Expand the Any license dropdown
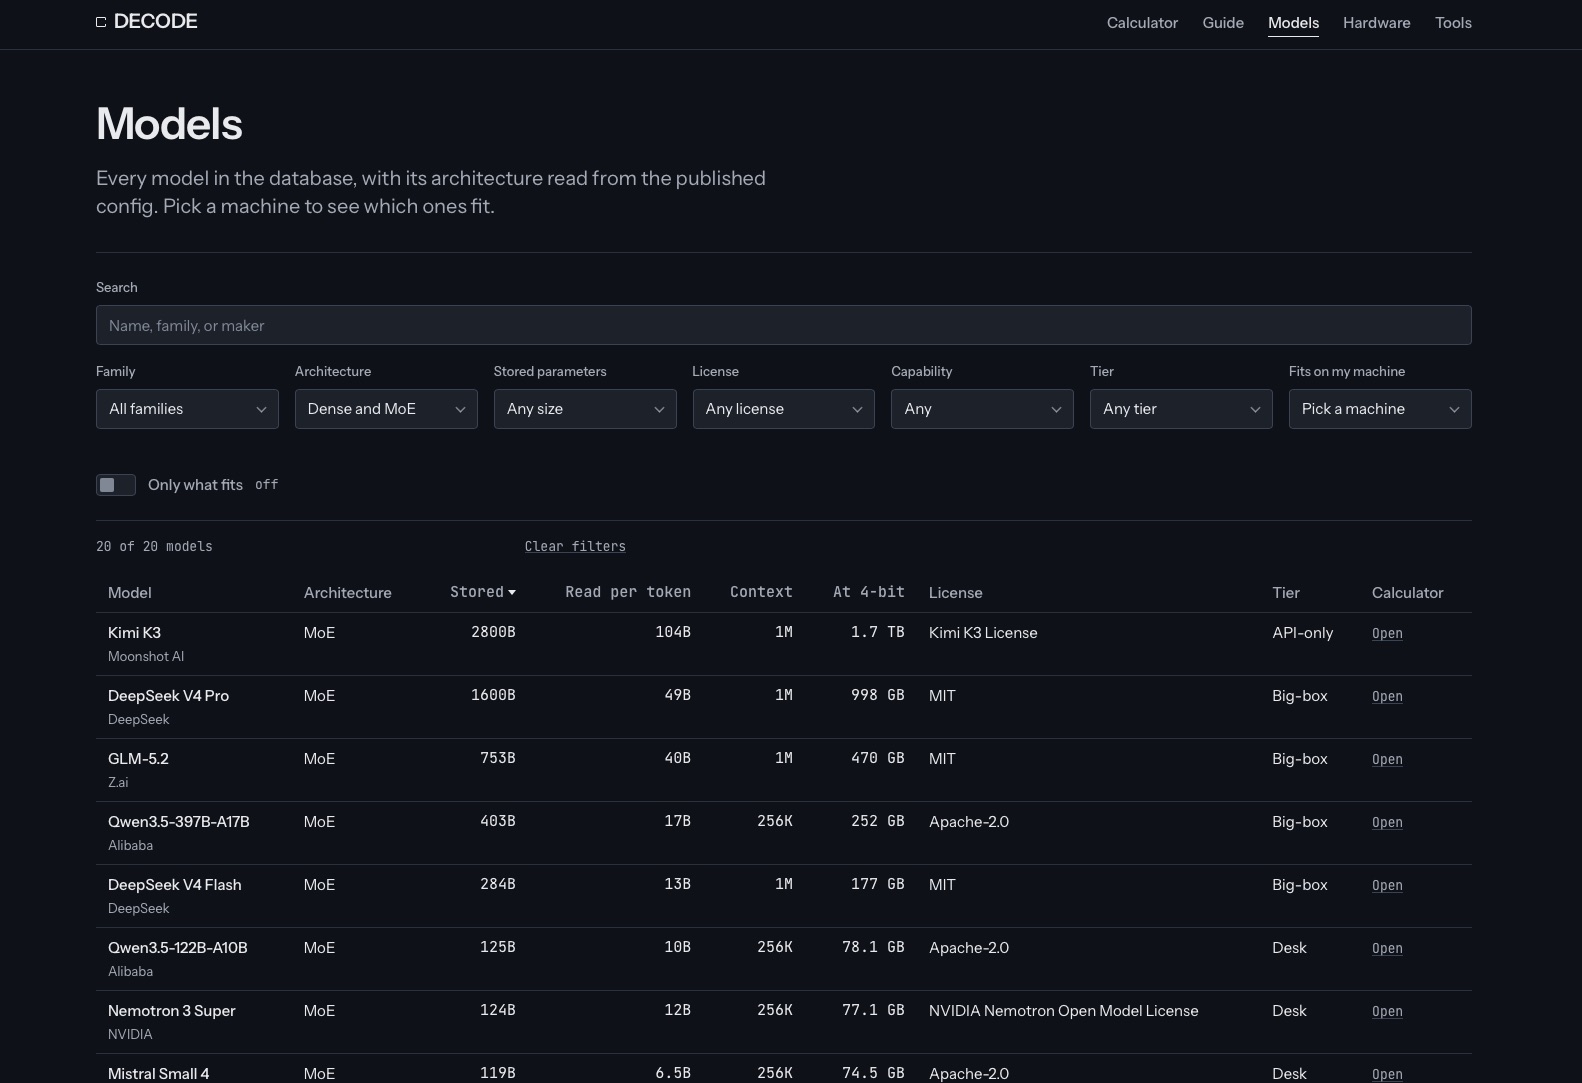This screenshot has height=1083, width=1582. click(x=783, y=409)
